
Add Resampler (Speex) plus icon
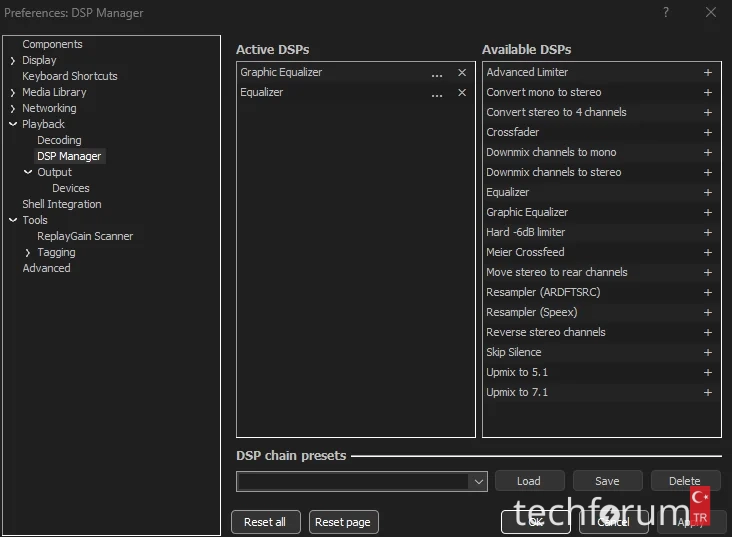point(708,312)
